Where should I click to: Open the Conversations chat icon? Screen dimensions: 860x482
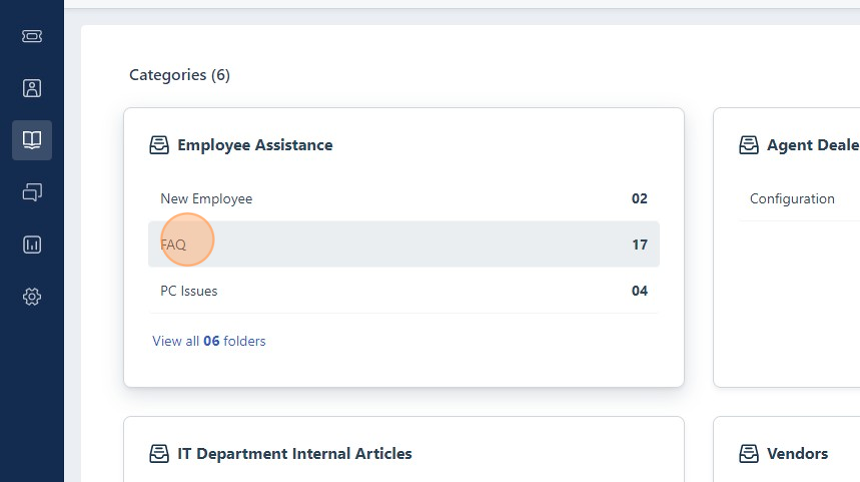pyautogui.click(x=32, y=192)
